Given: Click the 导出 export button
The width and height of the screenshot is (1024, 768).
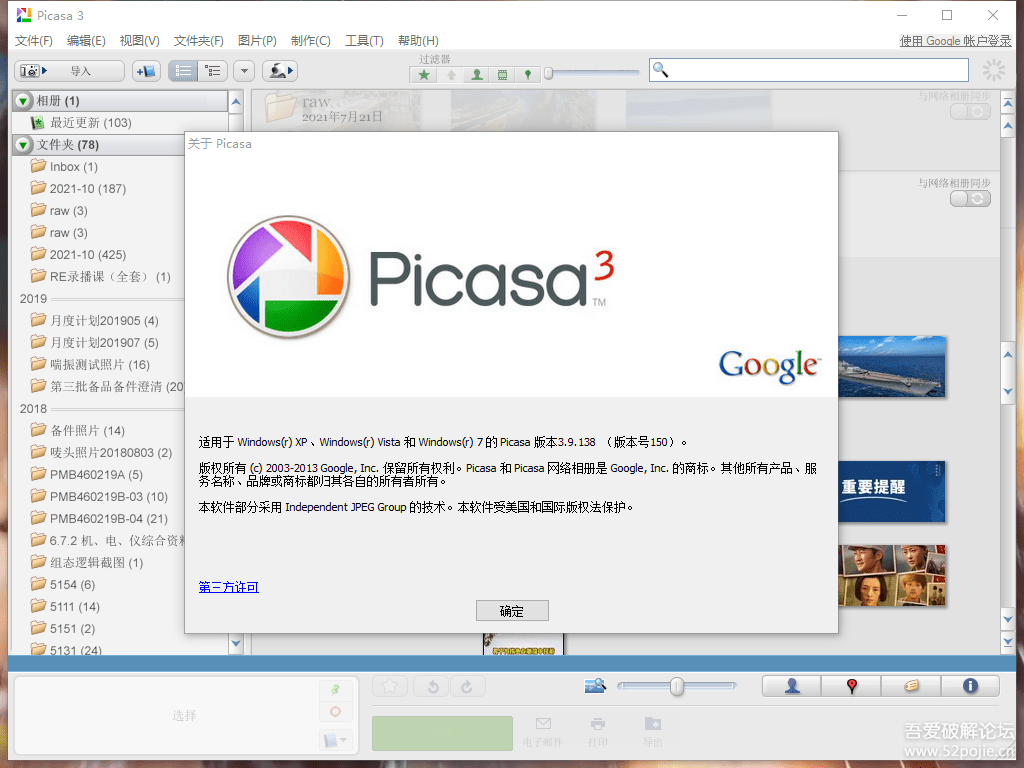Looking at the screenshot, I should (x=652, y=731).
